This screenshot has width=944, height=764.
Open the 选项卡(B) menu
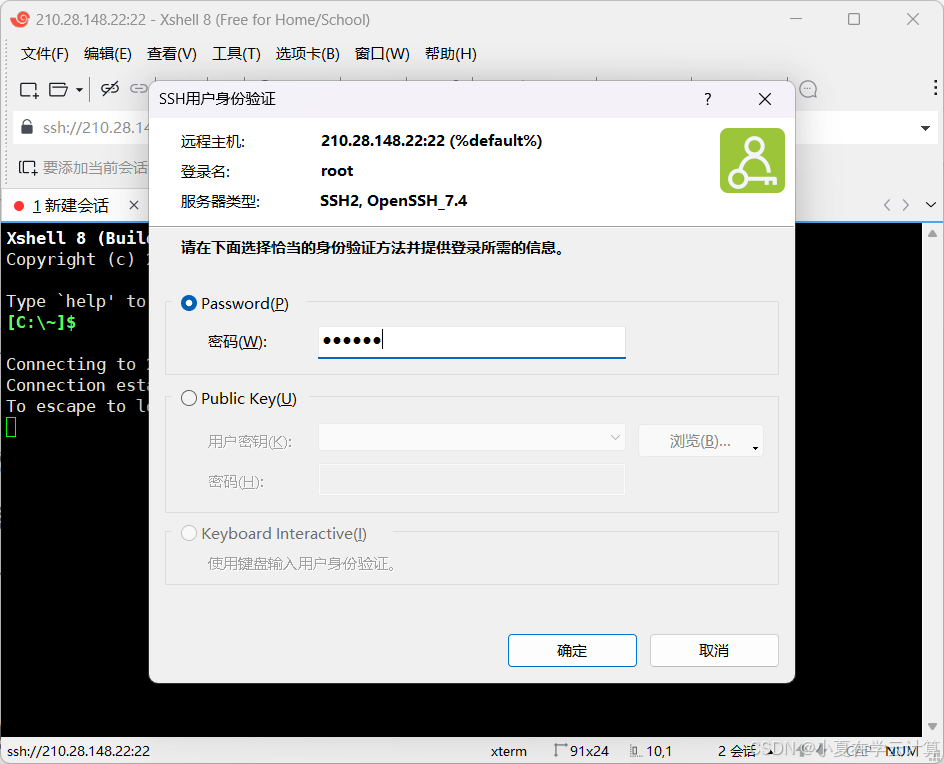pos(308,54)
